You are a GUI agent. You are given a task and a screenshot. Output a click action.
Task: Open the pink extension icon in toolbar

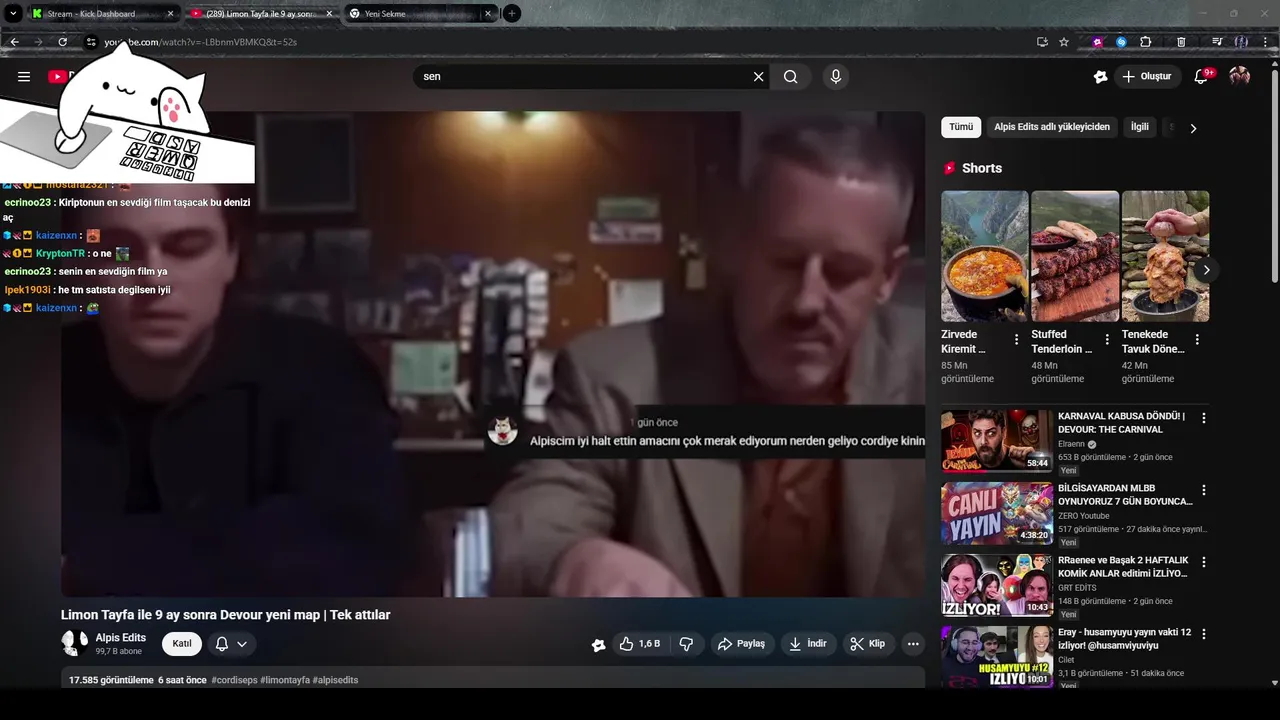pos(1098,42)
